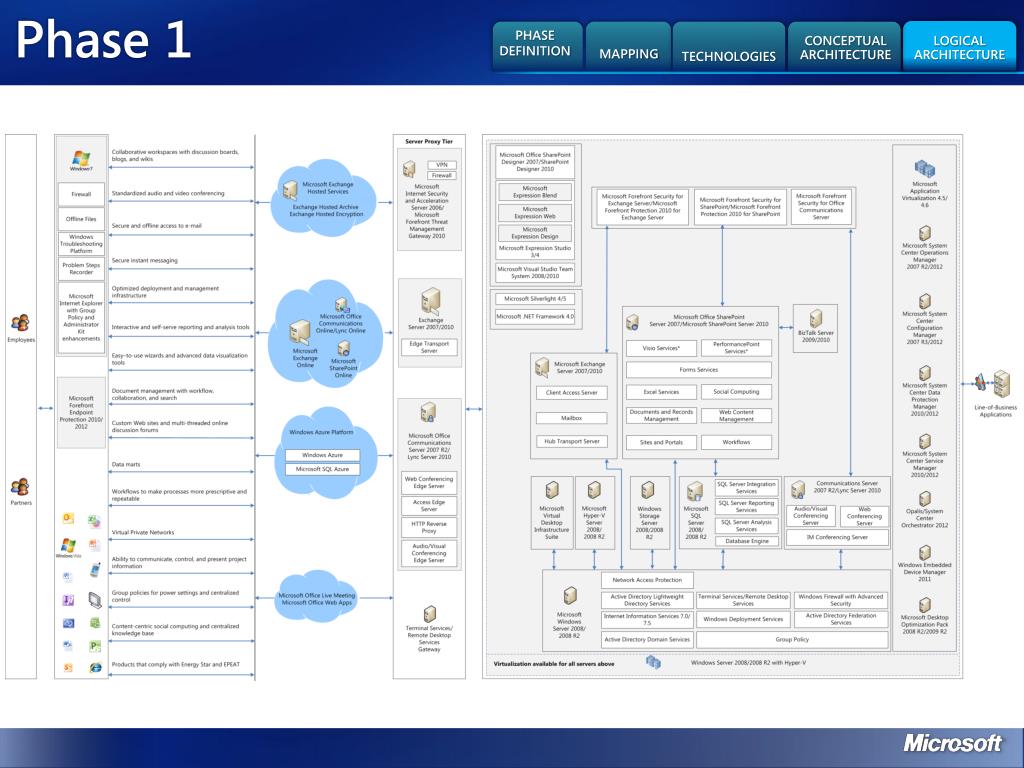Click the Social Computing box
Viewport: 1024px width, 768px height.
736,392
